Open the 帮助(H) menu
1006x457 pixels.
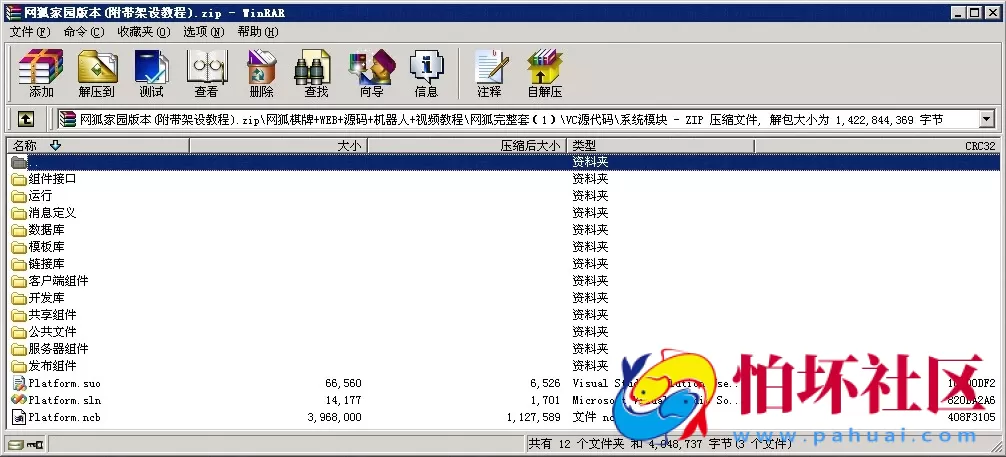[x=258, y=32]
